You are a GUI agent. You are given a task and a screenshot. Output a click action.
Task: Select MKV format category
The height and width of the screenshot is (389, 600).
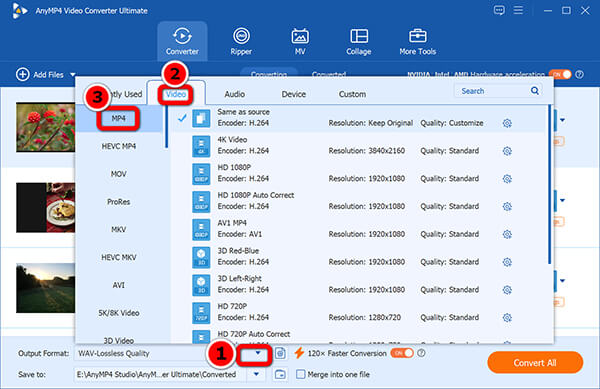click(x=119, y=229)
